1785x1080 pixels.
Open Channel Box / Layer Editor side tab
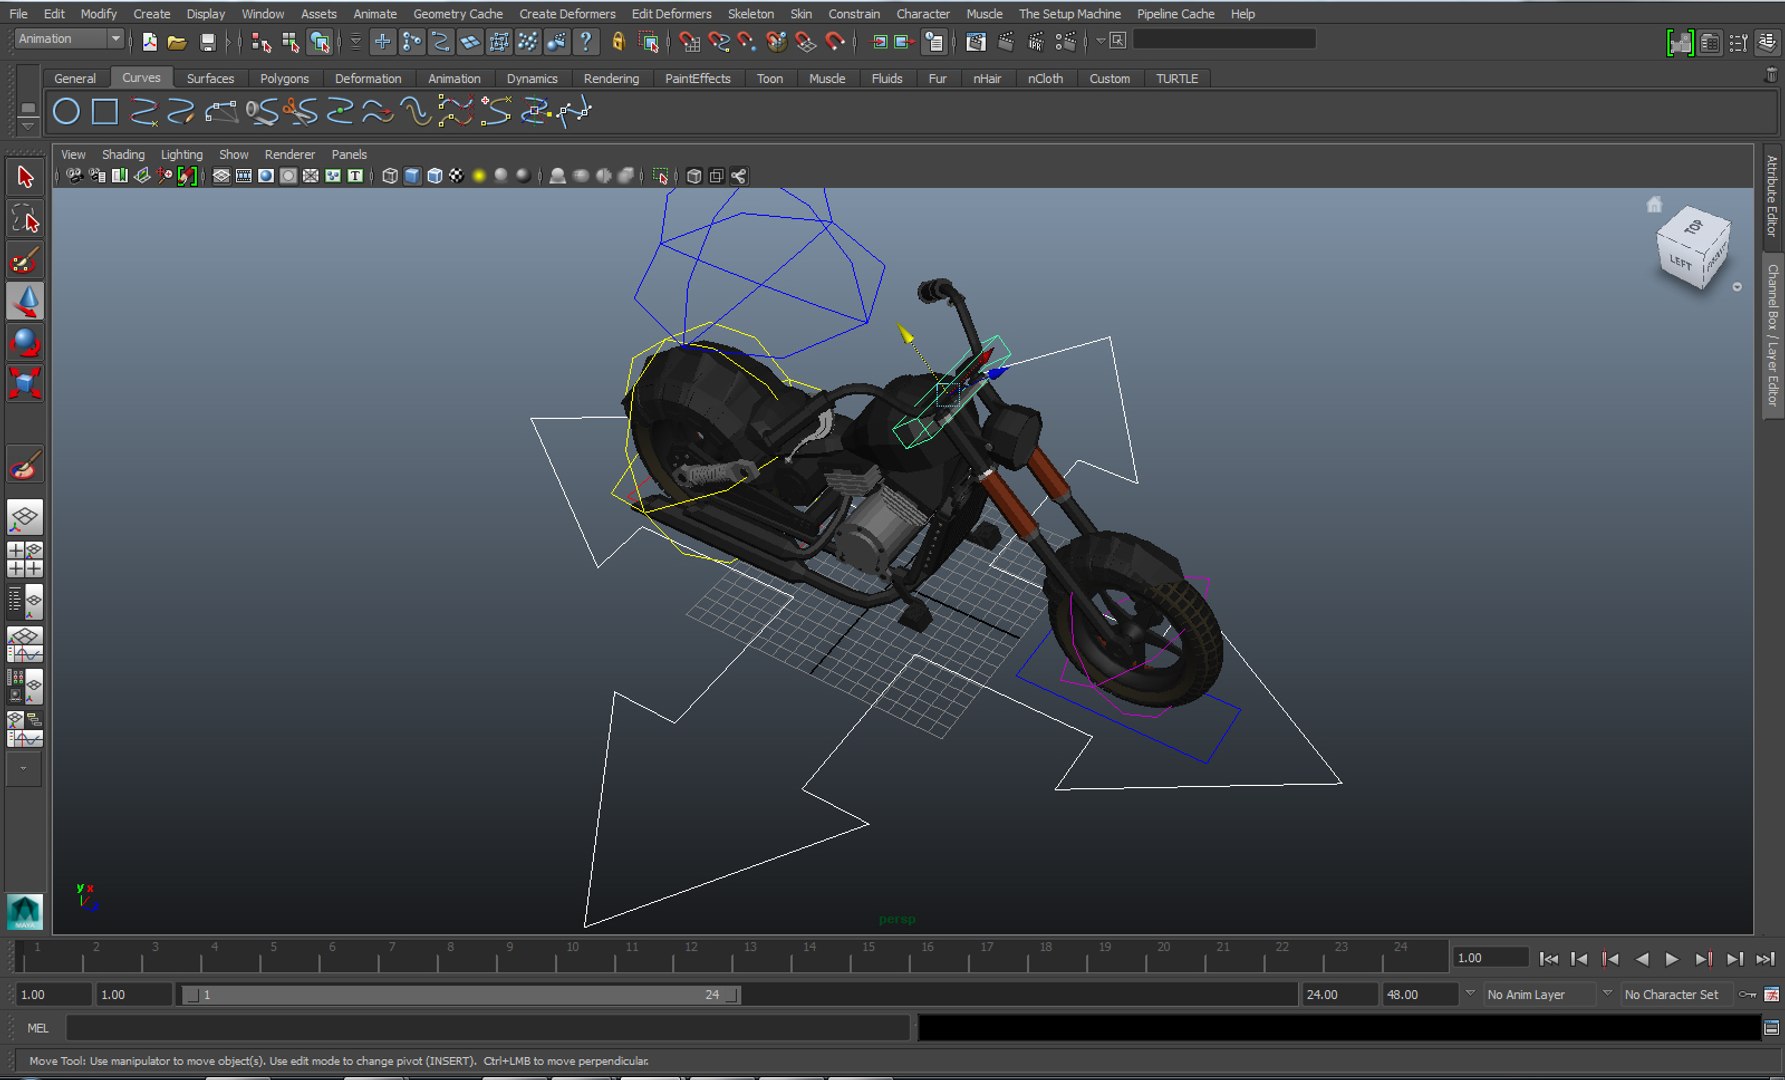point(1772,335)
